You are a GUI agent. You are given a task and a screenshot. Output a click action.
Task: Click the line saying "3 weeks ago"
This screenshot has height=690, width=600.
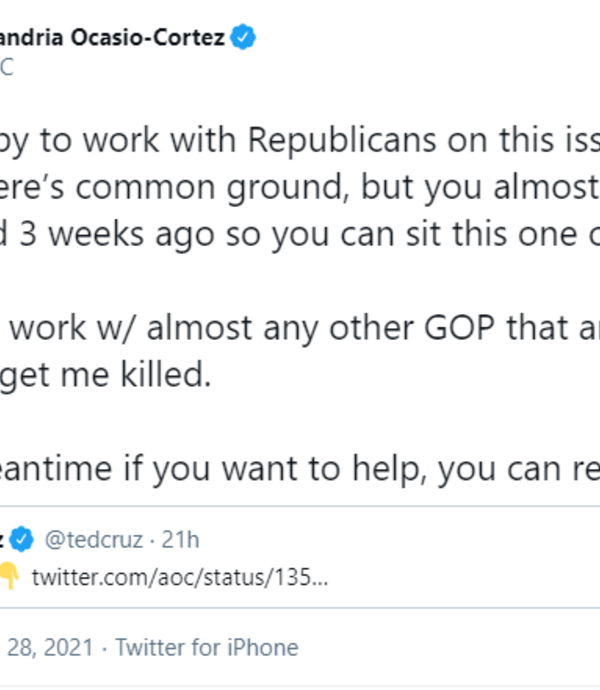click(x=300, y=240)
